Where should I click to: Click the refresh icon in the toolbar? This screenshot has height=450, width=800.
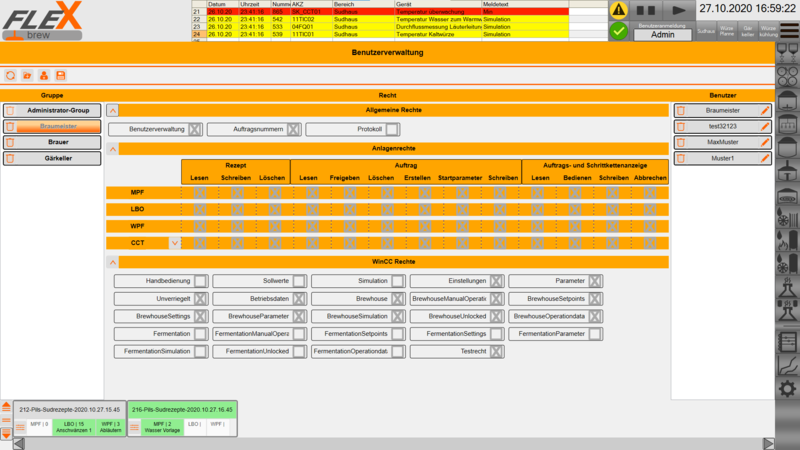tap(11, 75)
